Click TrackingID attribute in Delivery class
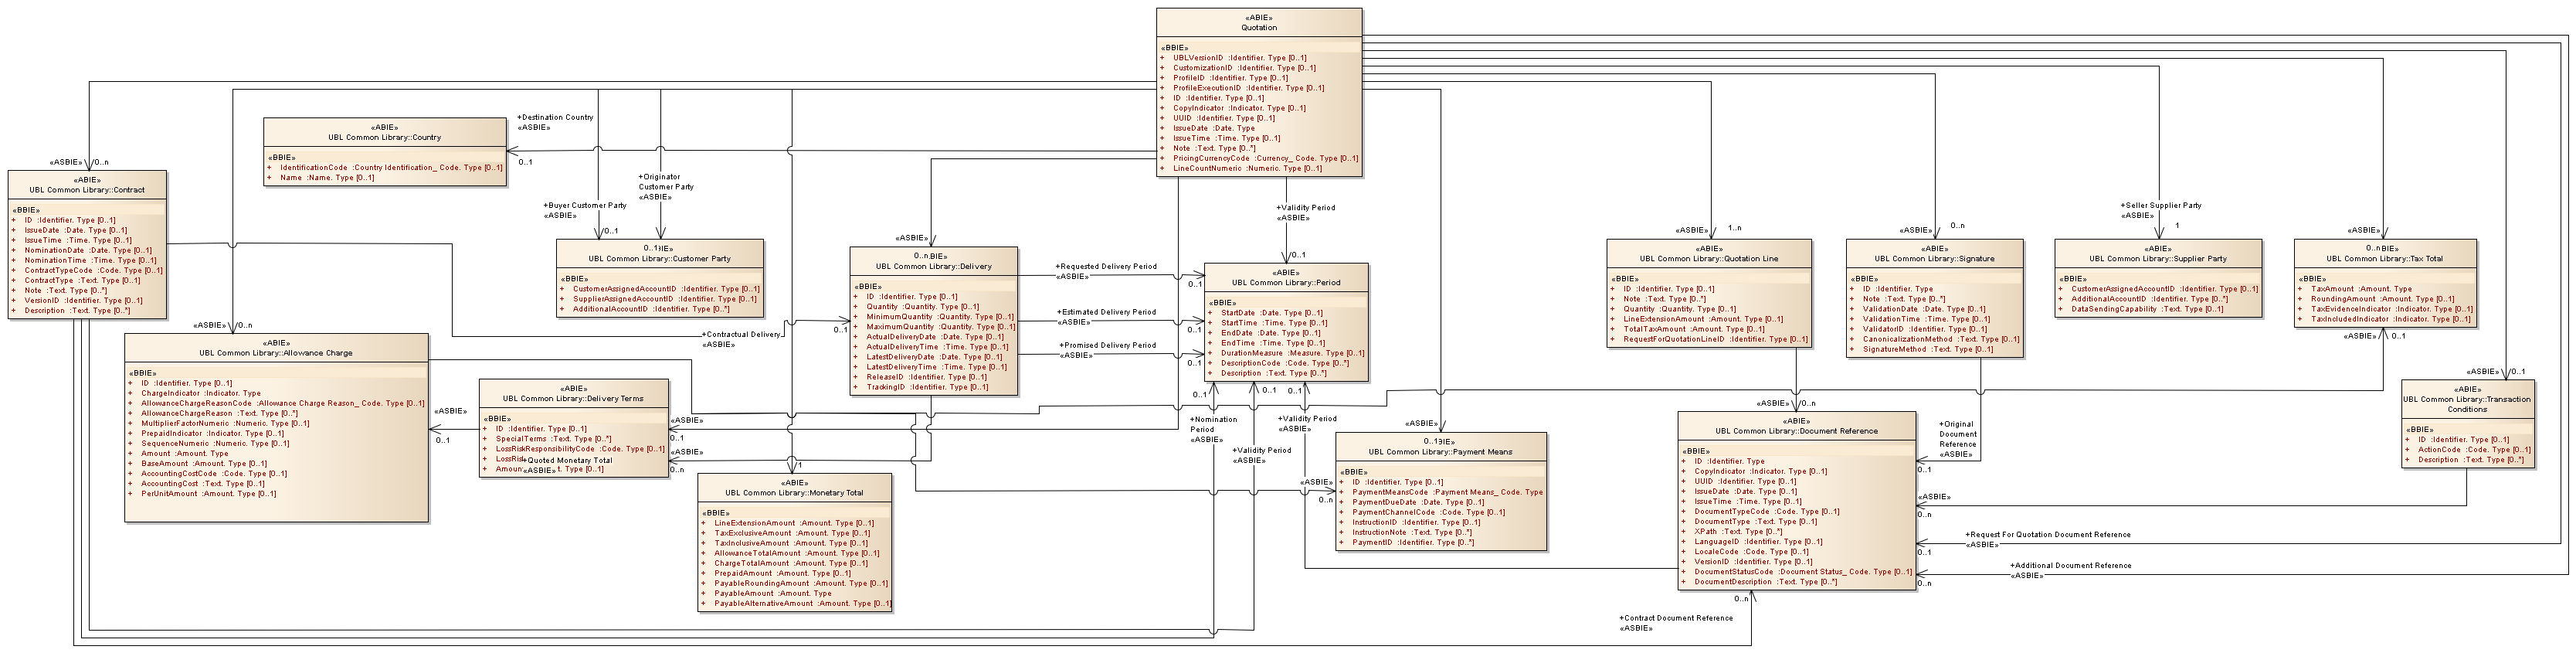The image size is (2576, 653). point(926,387)
